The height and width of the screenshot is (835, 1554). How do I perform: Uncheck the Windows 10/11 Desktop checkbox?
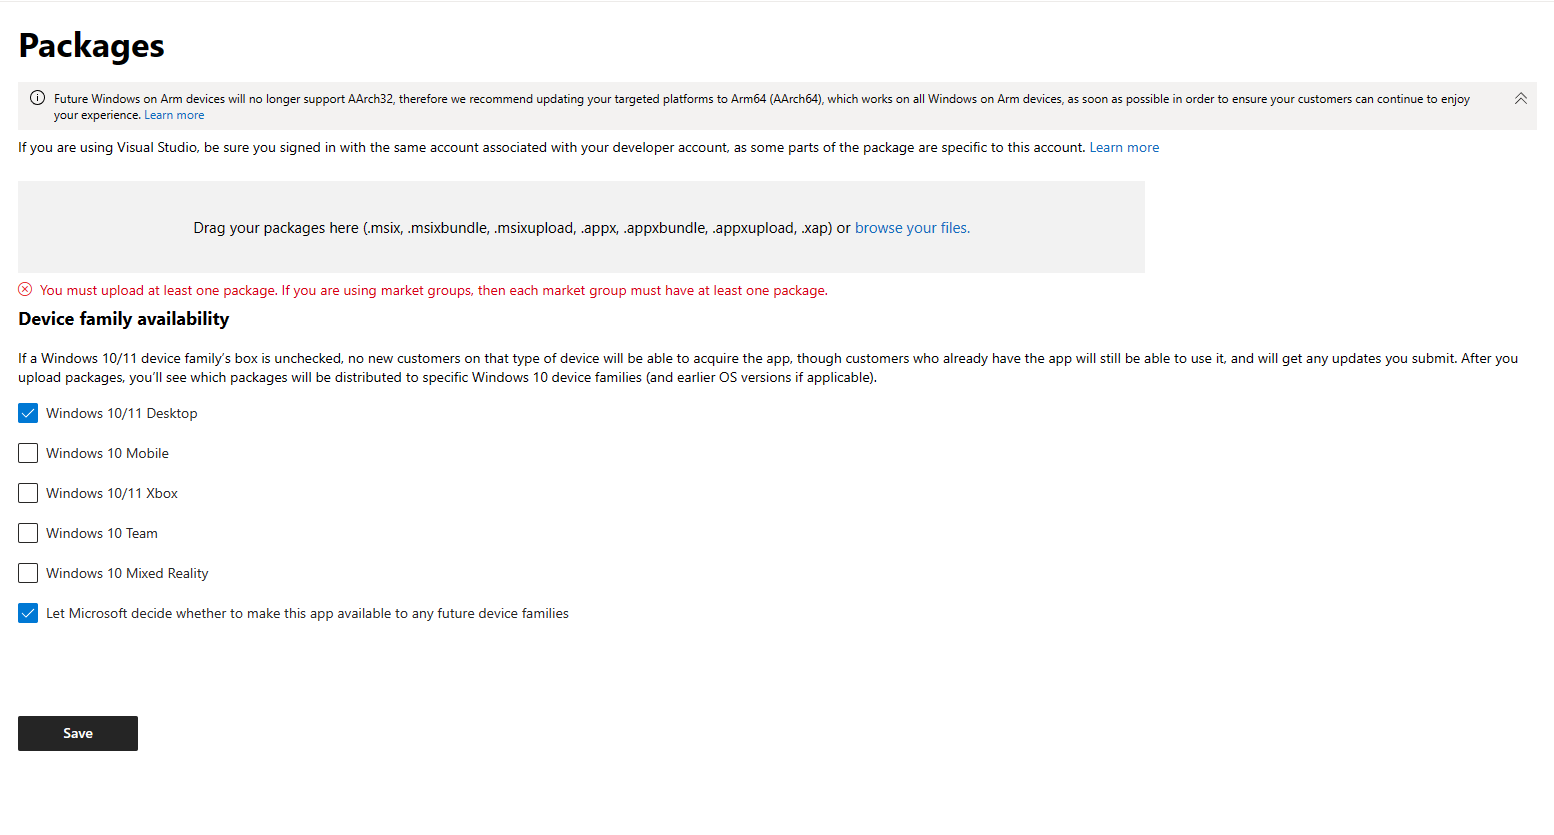28,413
